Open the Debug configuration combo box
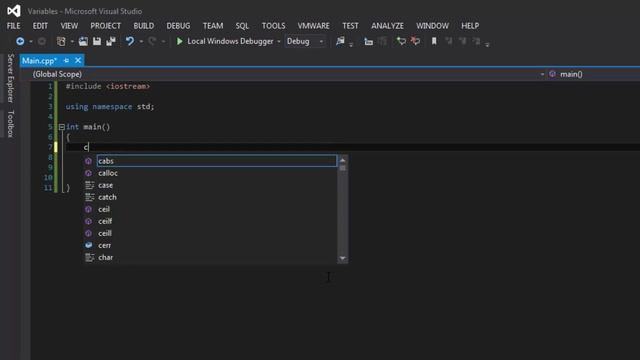The height and width of the screenshot is (360, 640). coord(305,41)
